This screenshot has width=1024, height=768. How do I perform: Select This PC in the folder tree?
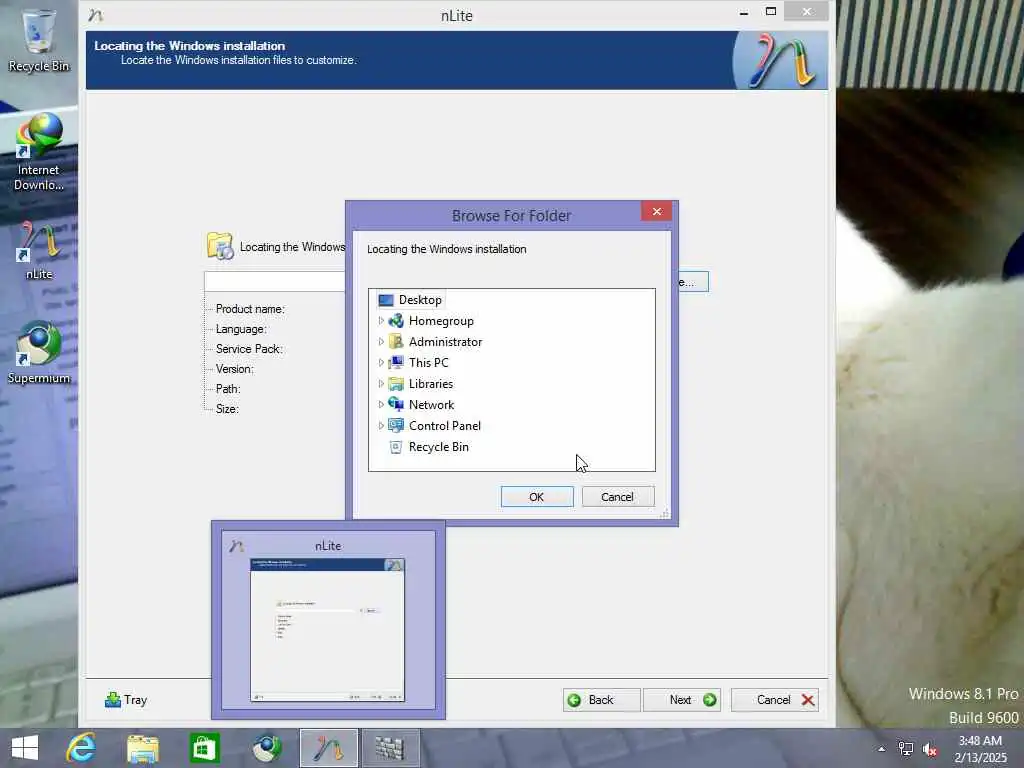point(428,362)
